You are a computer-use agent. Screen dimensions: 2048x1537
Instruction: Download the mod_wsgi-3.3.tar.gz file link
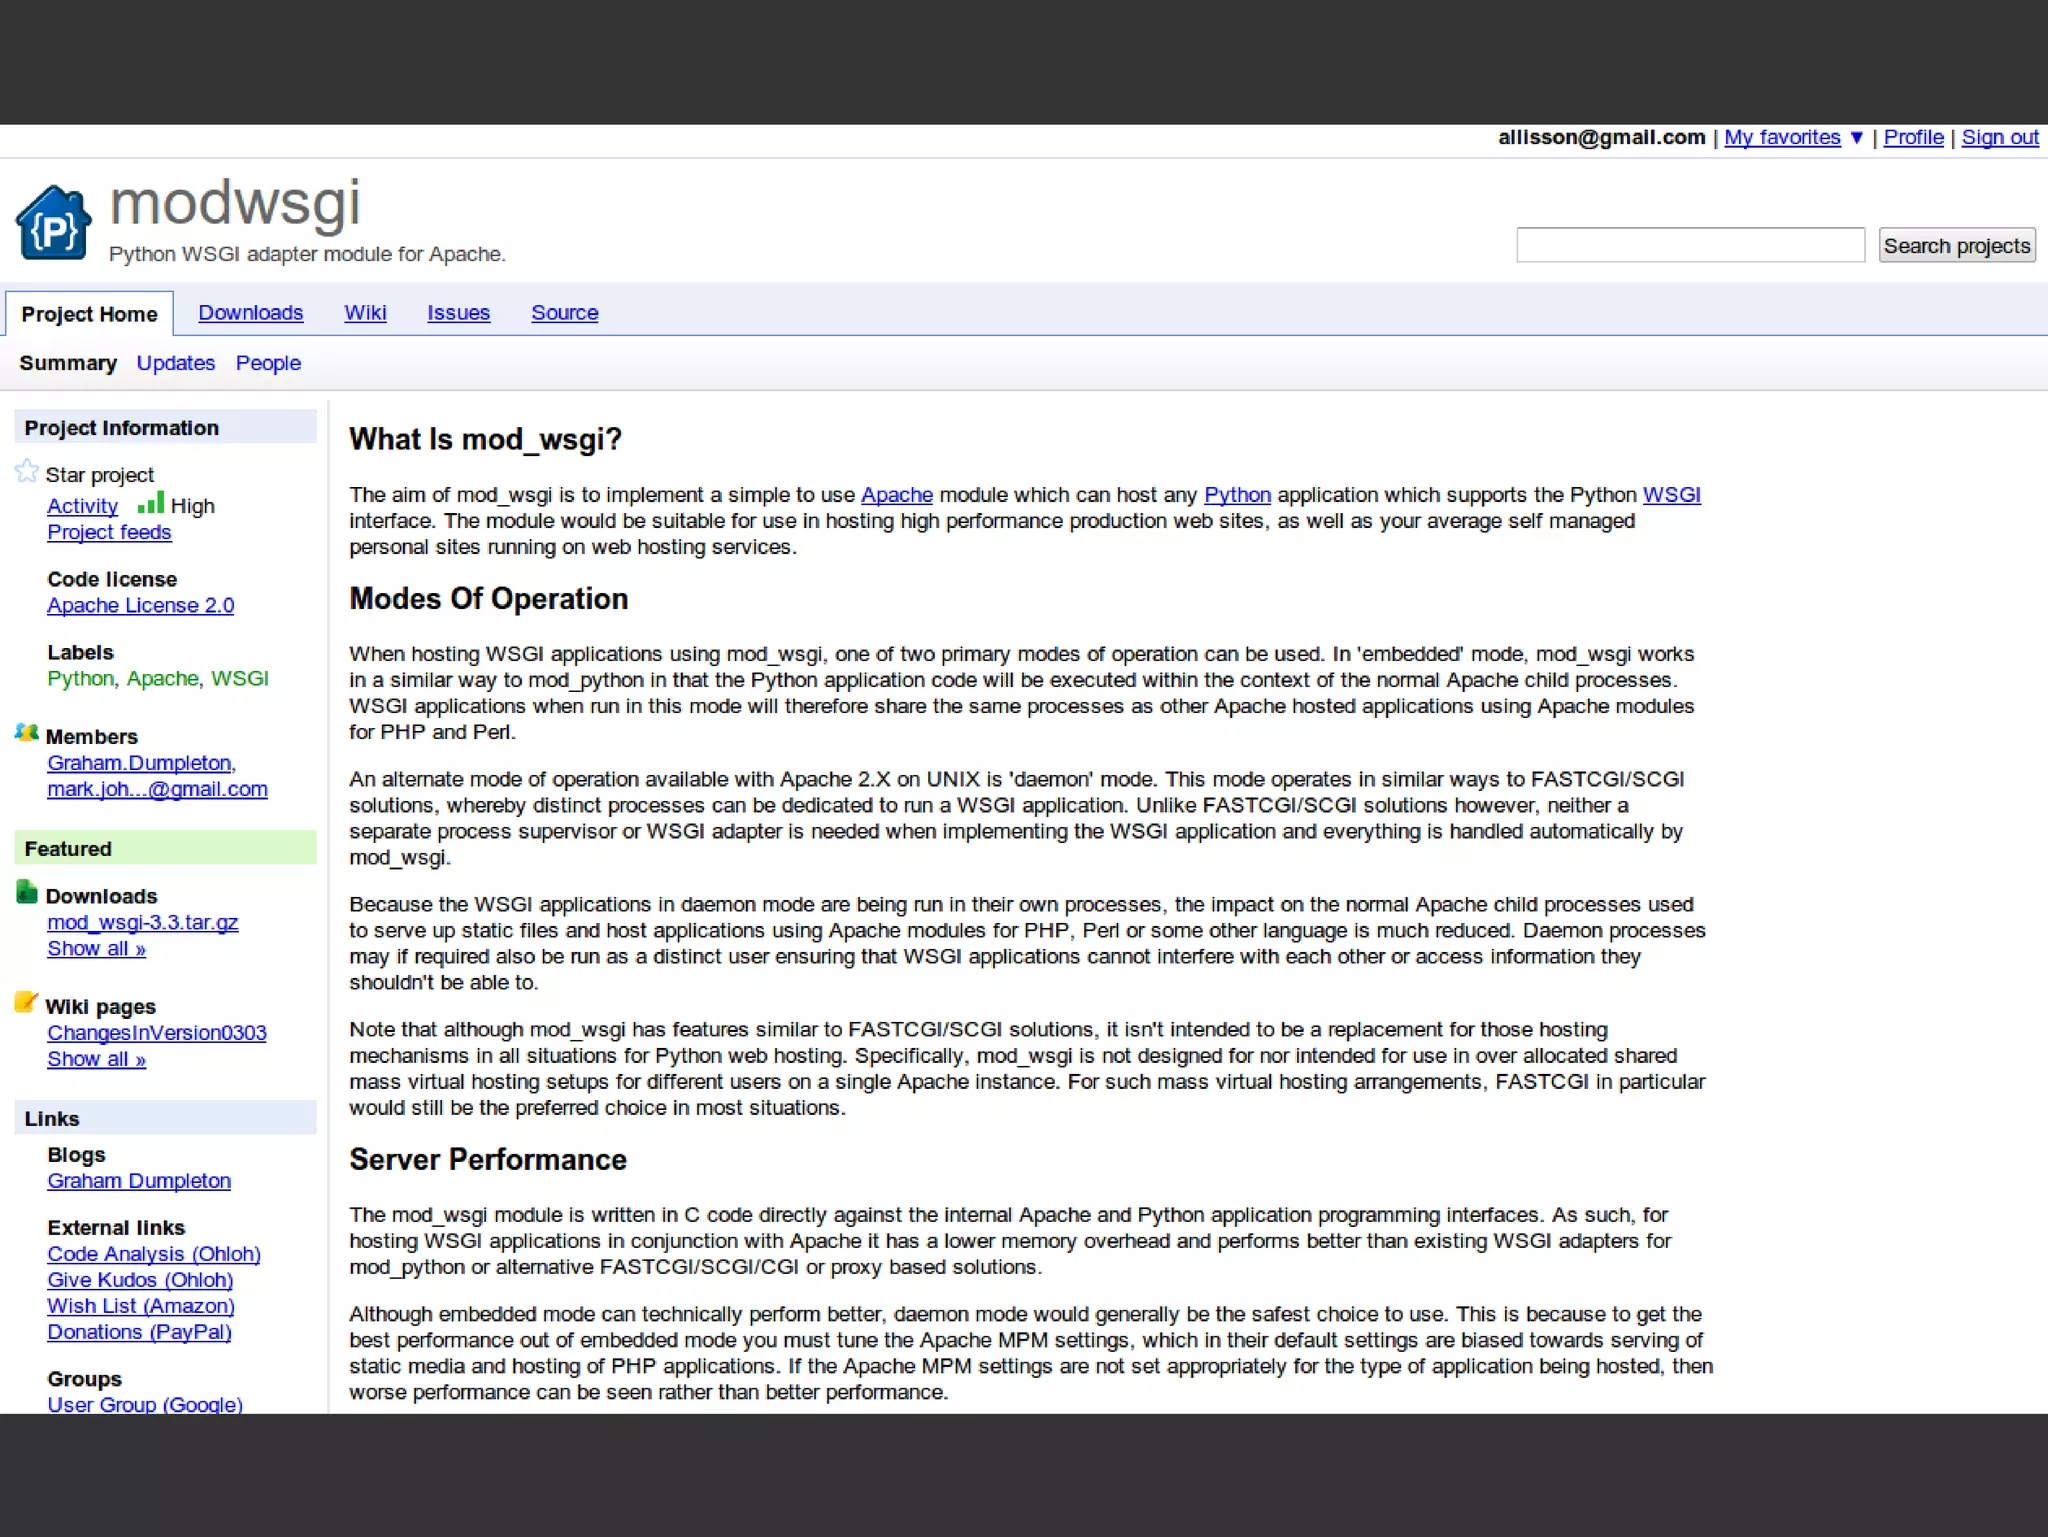point(142,922)
